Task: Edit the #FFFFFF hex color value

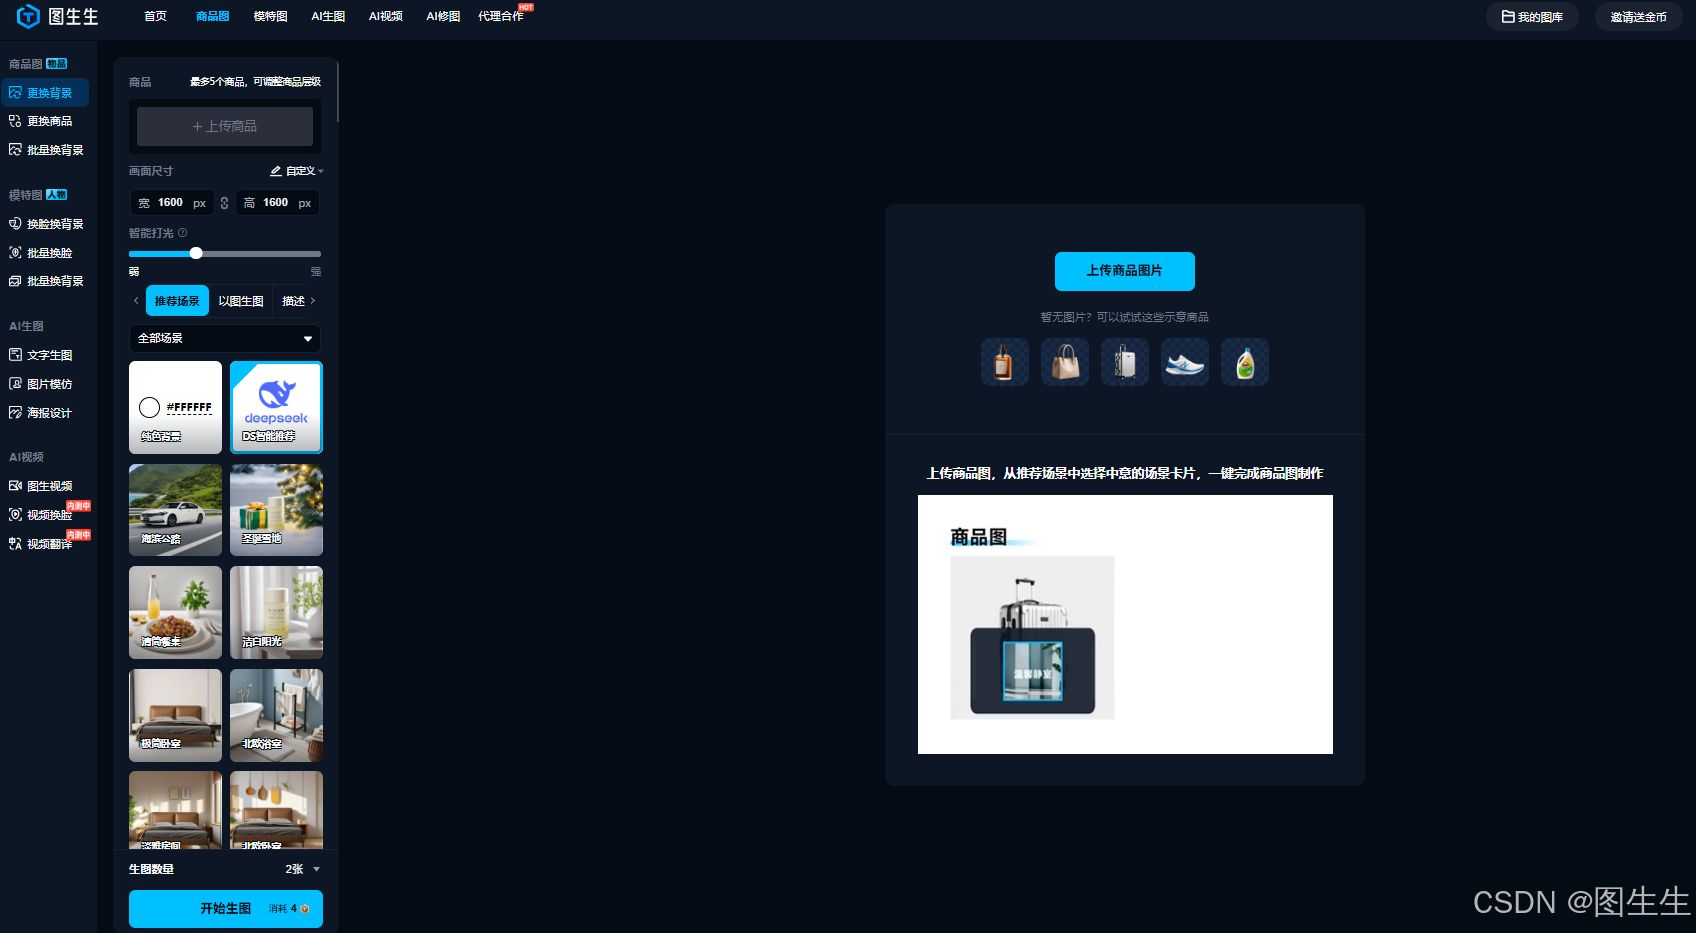Action: [189, 407]
